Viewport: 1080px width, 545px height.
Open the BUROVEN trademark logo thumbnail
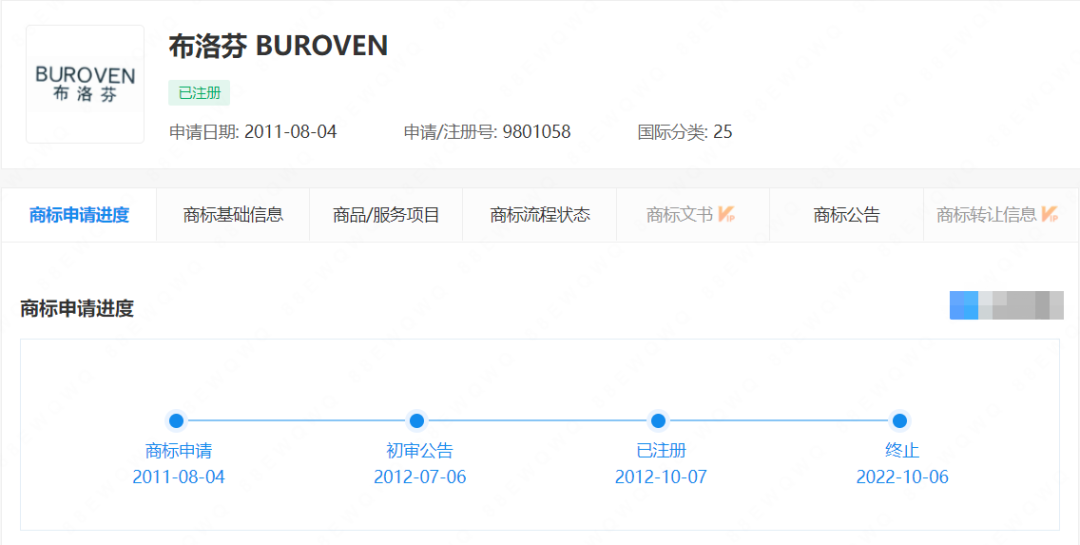pyautogui.click(x=85, y=84)
